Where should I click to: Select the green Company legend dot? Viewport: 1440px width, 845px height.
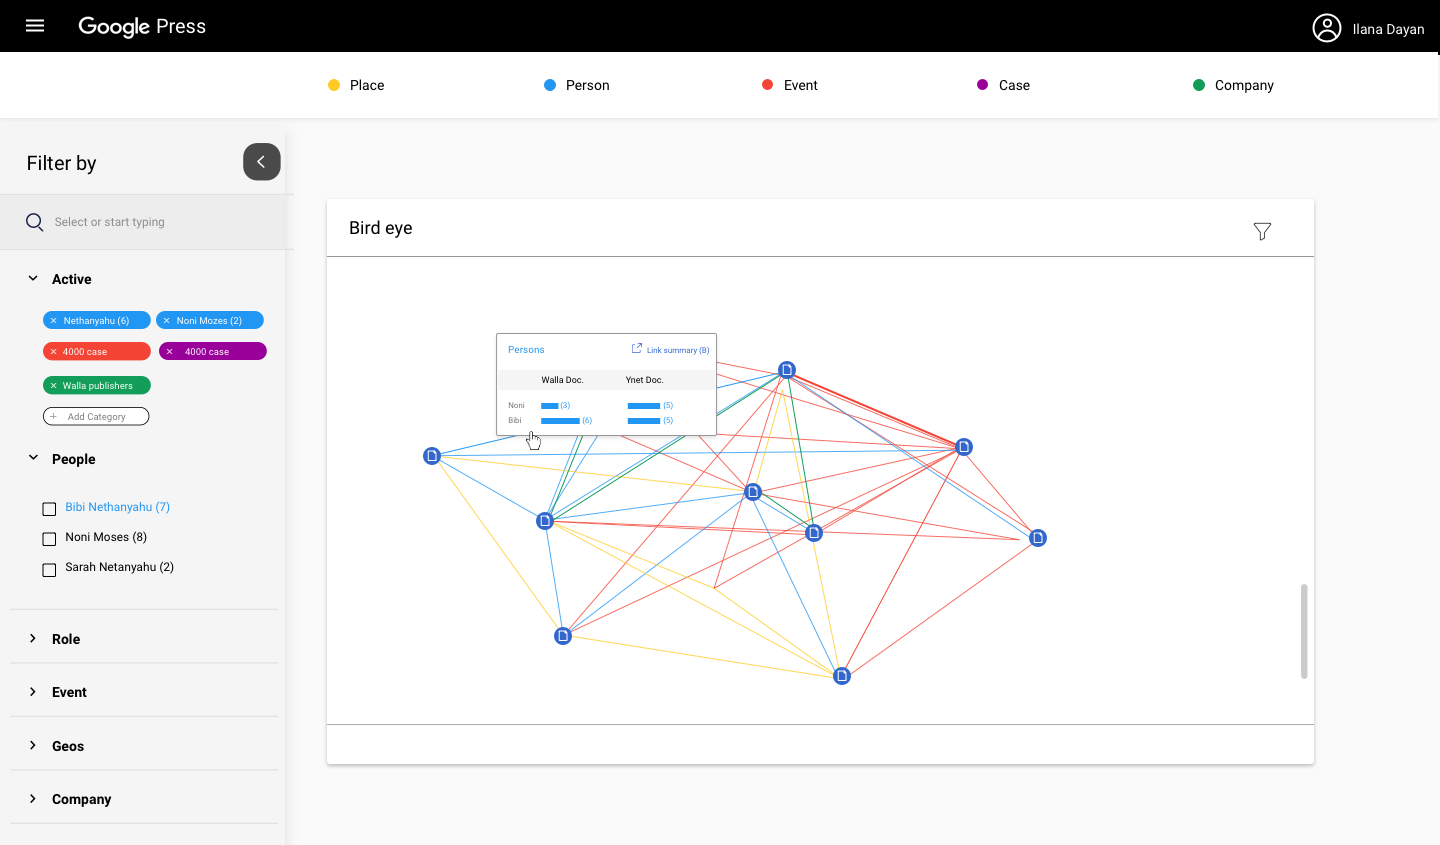pyautogui.click(x=1199, y=85)
